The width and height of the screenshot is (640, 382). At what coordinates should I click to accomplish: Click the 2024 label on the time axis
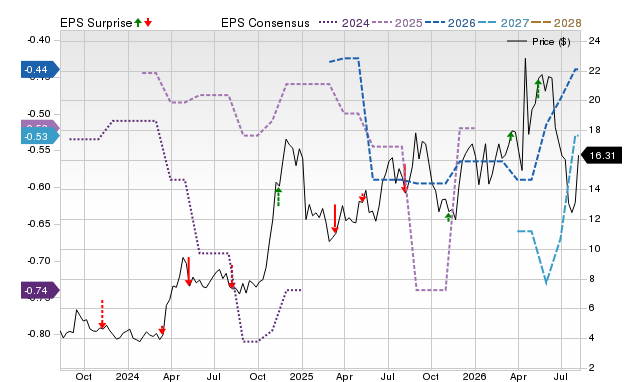point(127,376)
